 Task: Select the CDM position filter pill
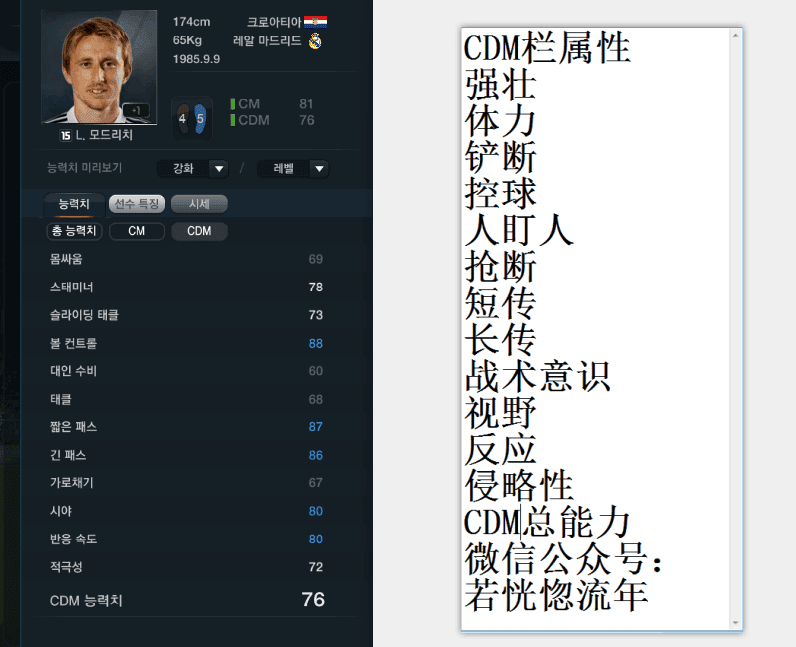click(199, 231)
